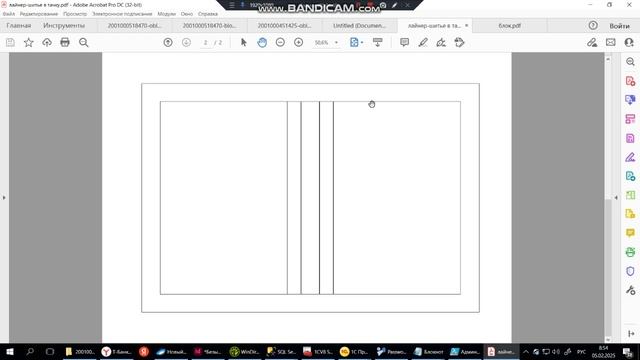Click the Find text magnifier icon
Viewport: 640px width, 360px height.
click(84, 42)
